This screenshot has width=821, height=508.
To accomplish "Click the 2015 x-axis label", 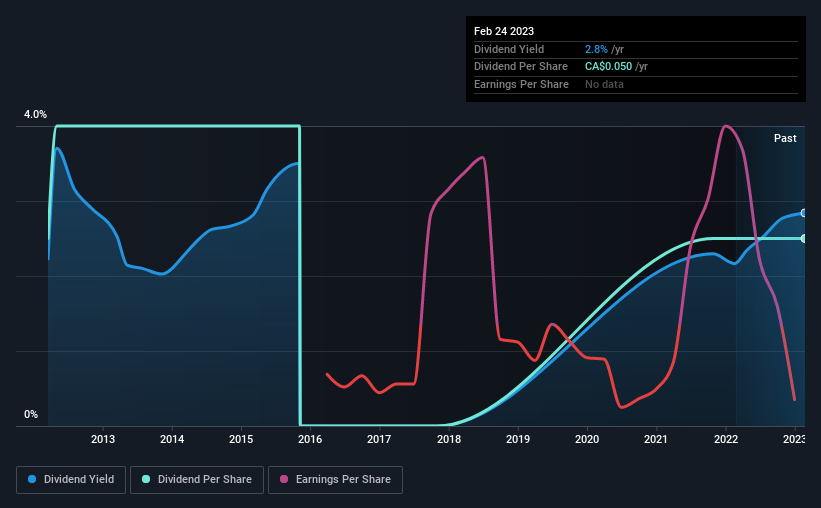I will coord(241,439).
